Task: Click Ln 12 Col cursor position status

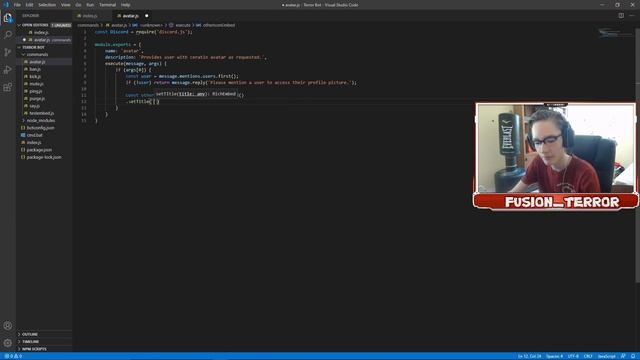Action: 529,356
